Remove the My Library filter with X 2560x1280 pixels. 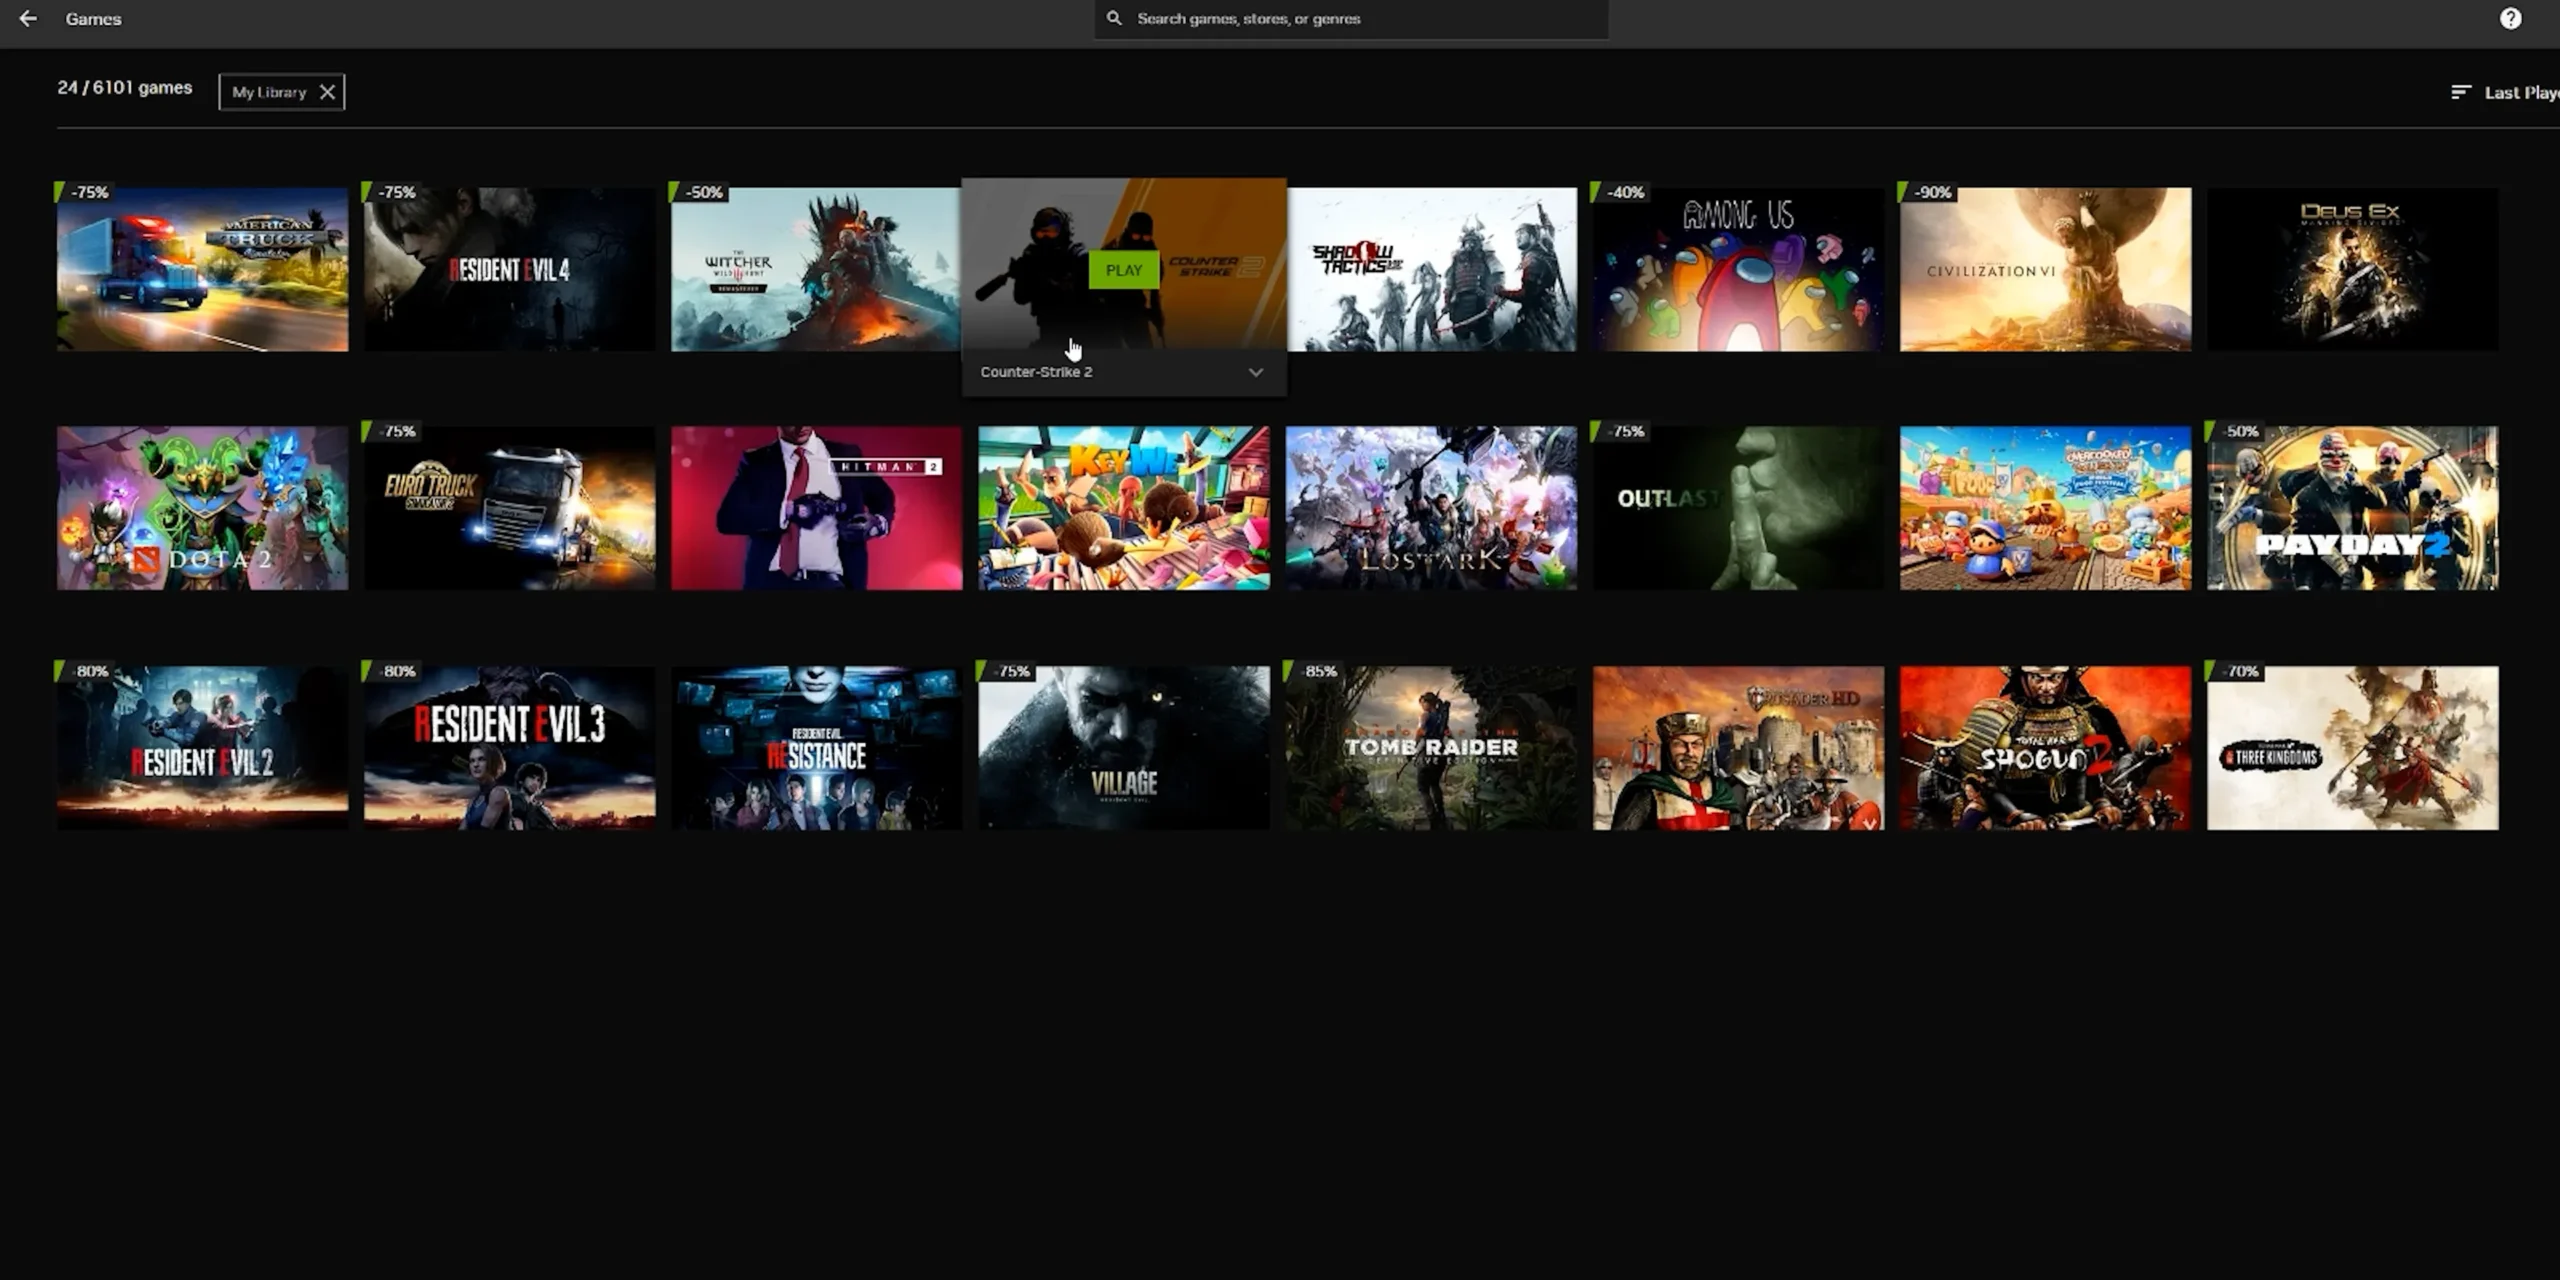[327, 92]
